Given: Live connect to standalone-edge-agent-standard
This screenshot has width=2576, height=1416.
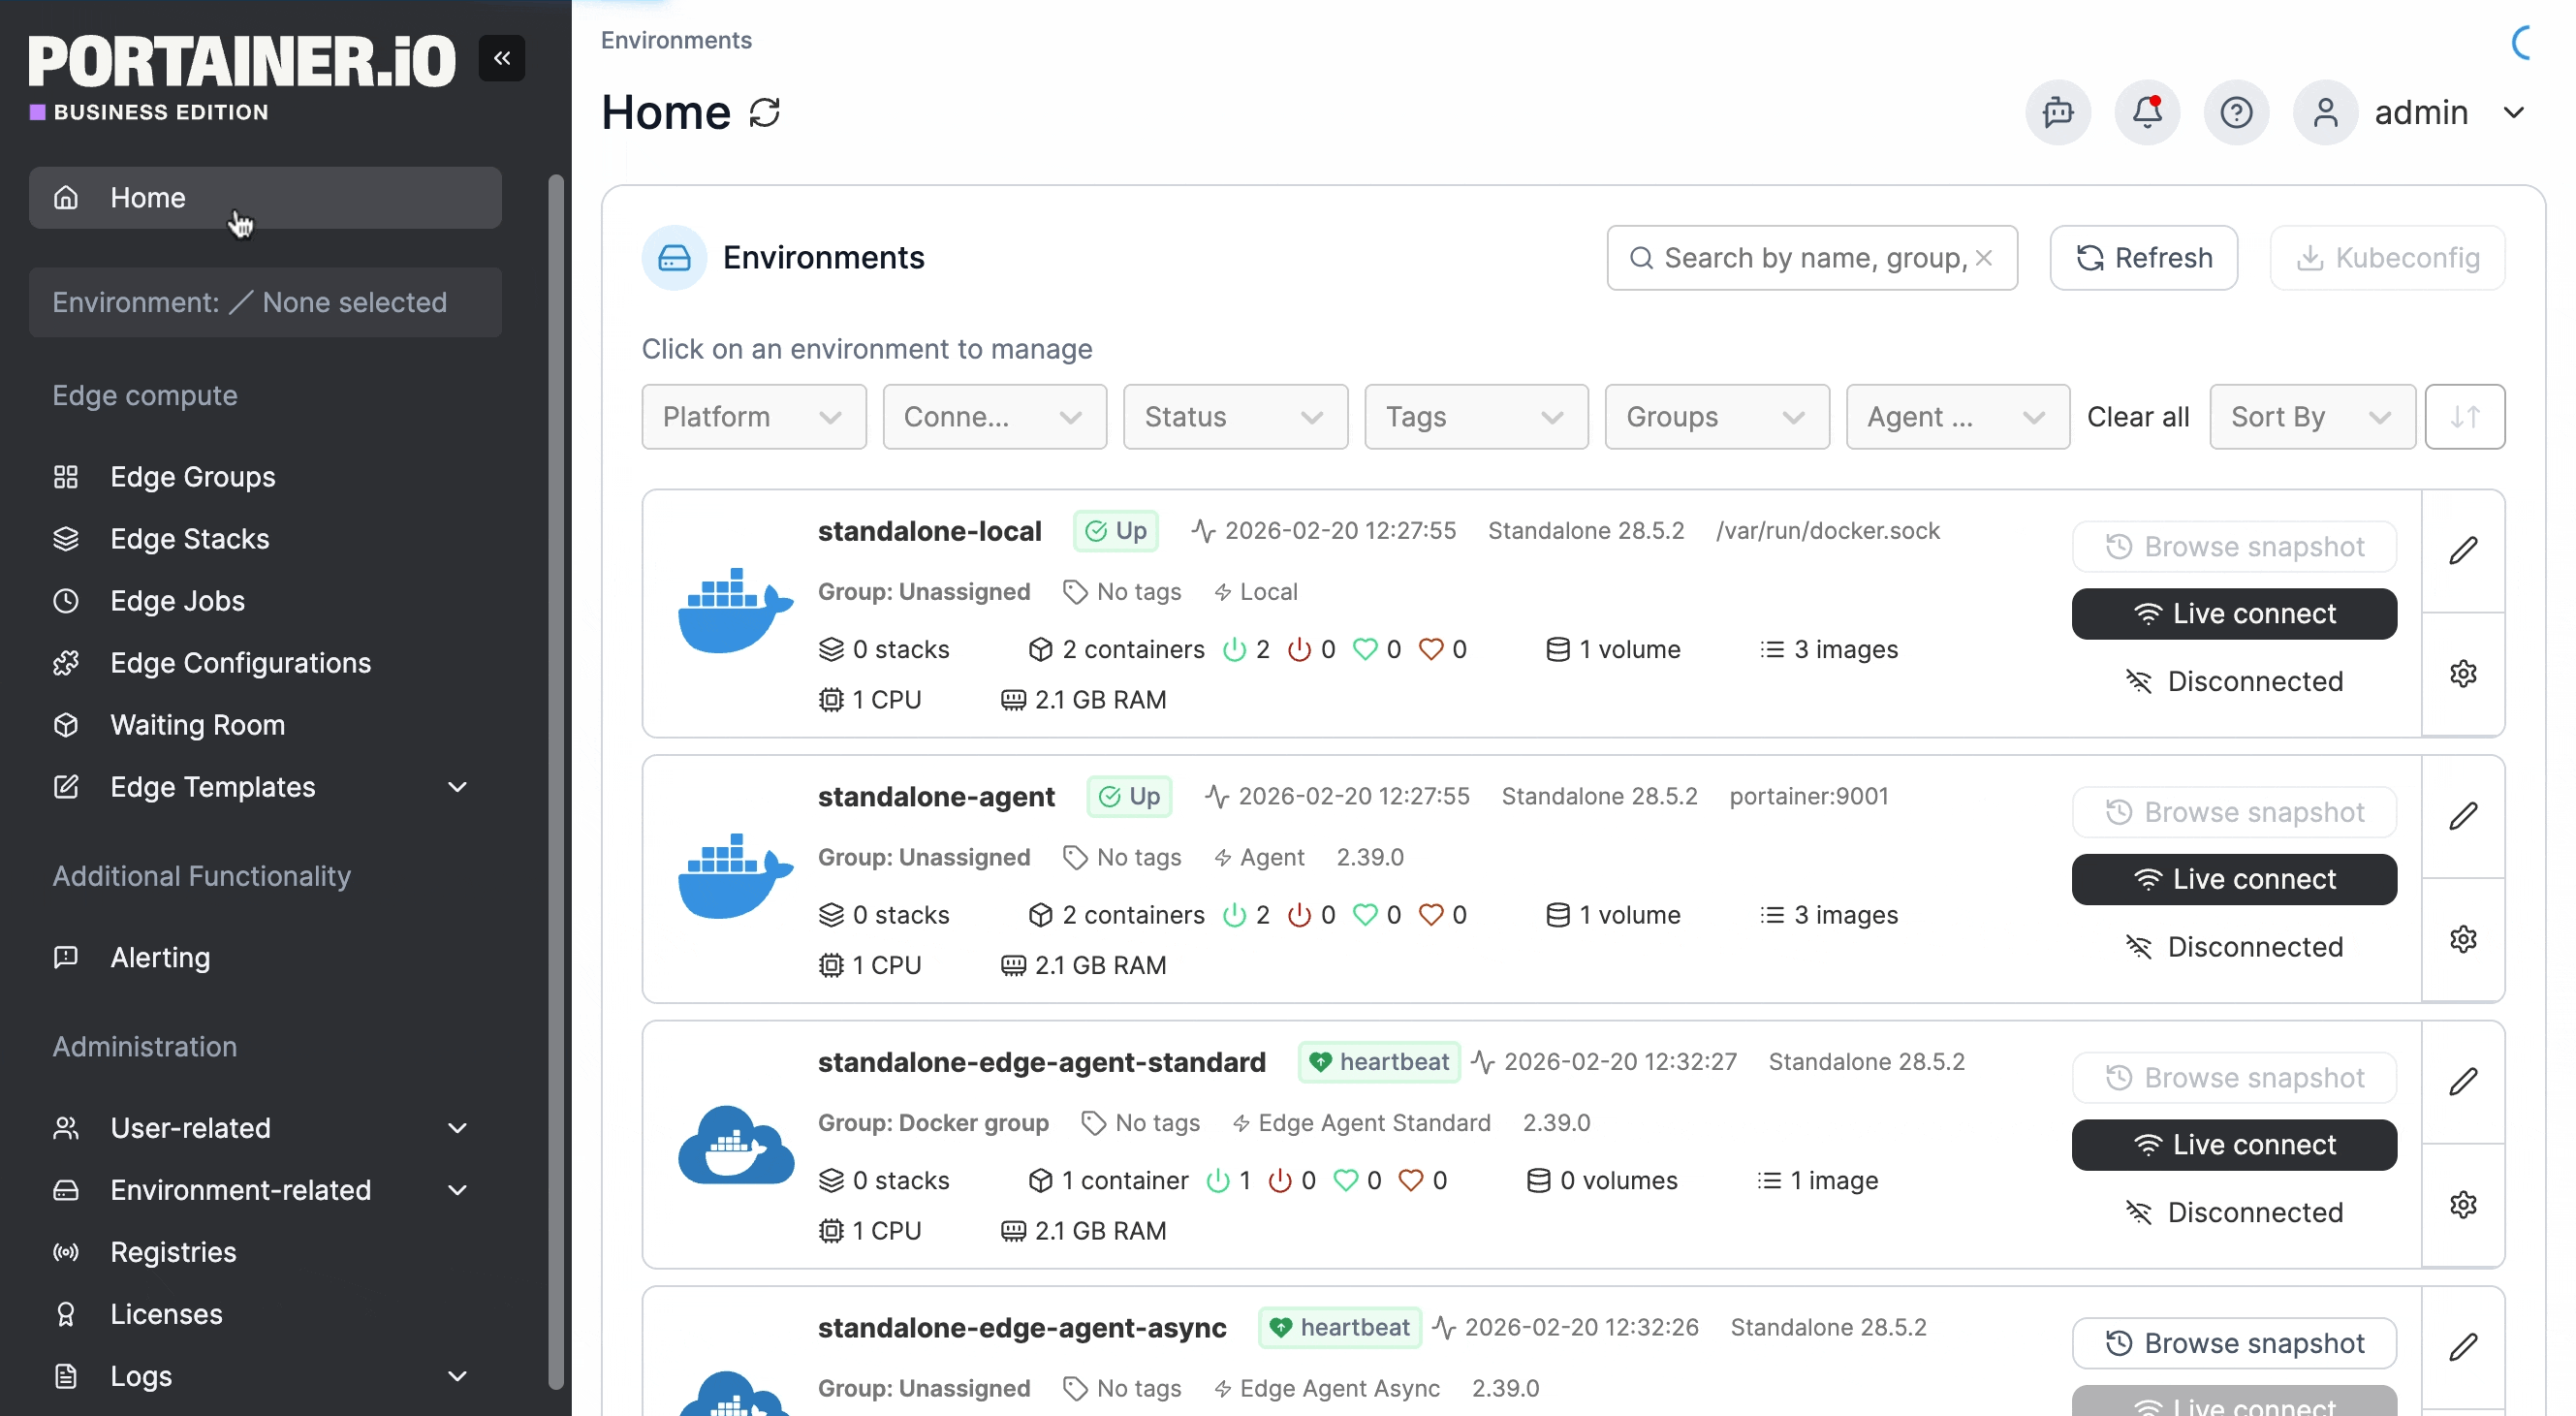Looking at the screenshot, I should point(2233,1145).
